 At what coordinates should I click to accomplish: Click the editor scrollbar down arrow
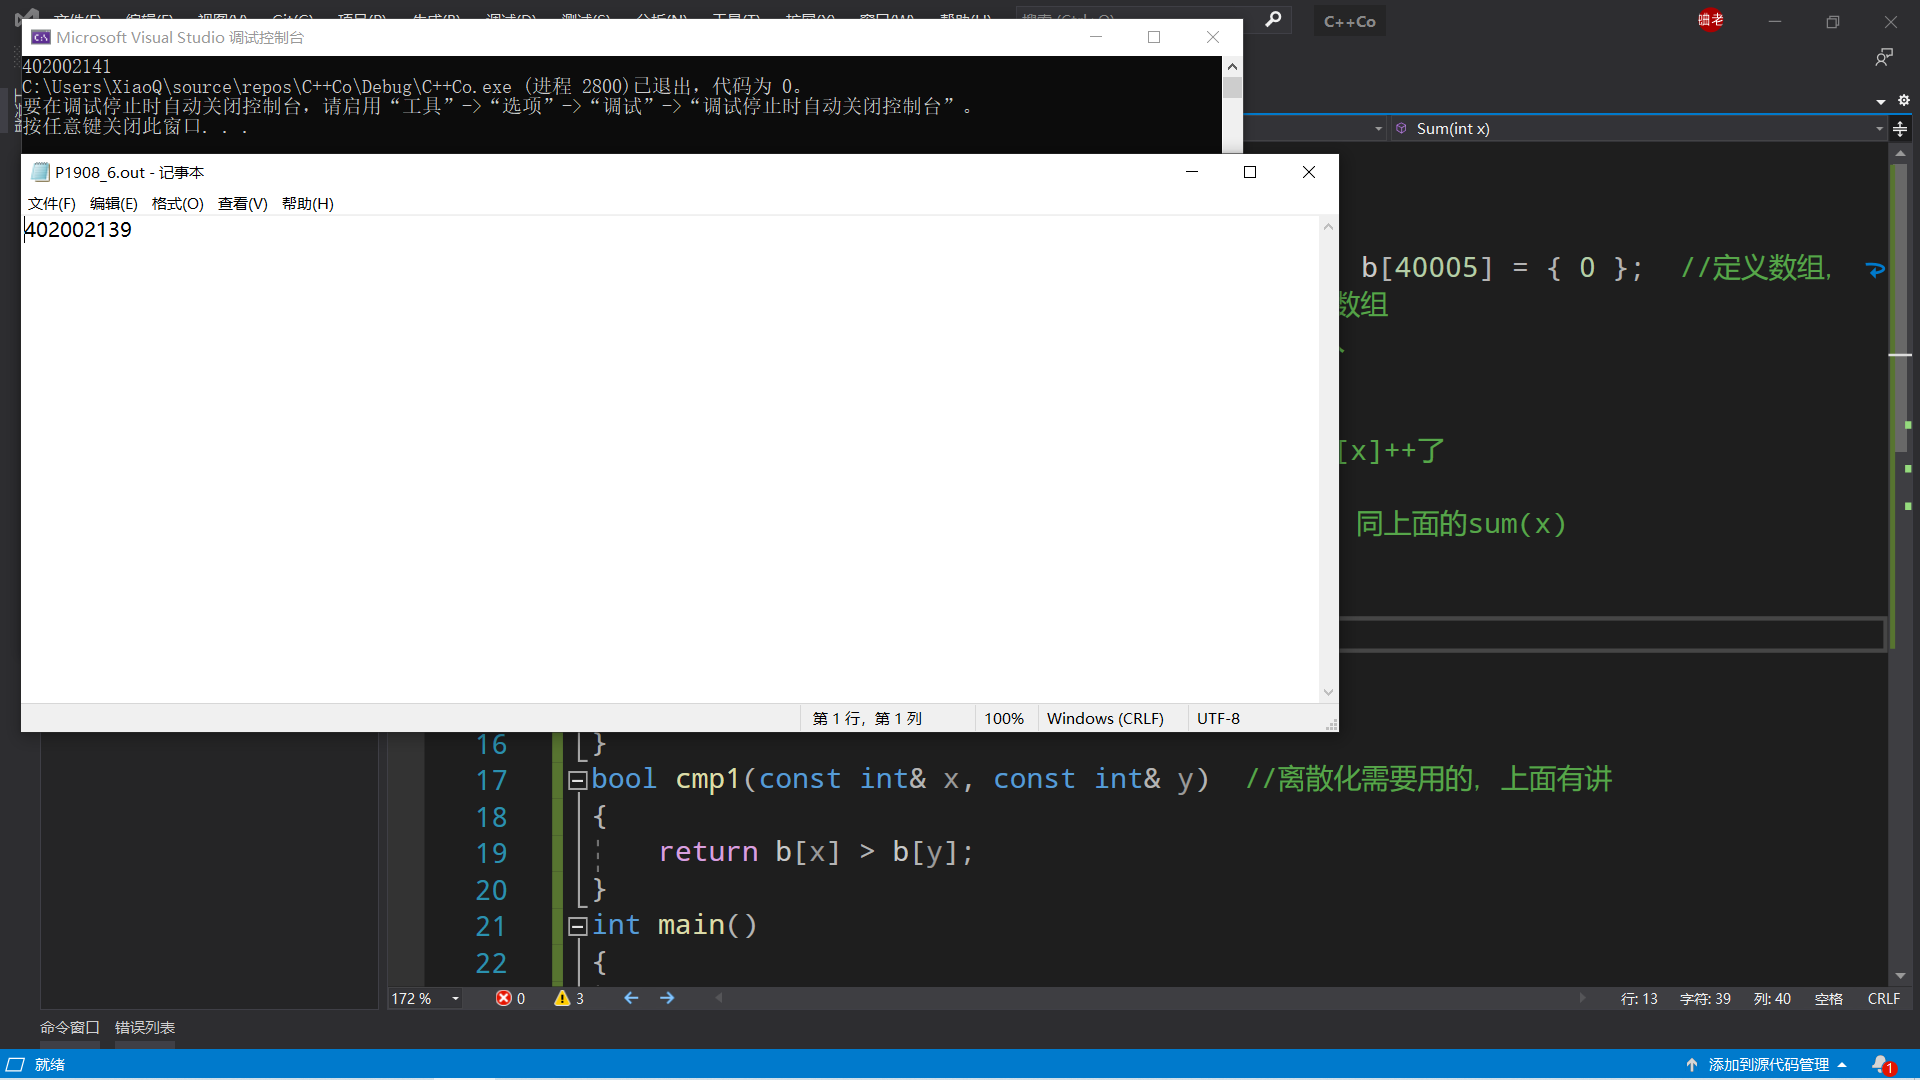(1900, 976)
